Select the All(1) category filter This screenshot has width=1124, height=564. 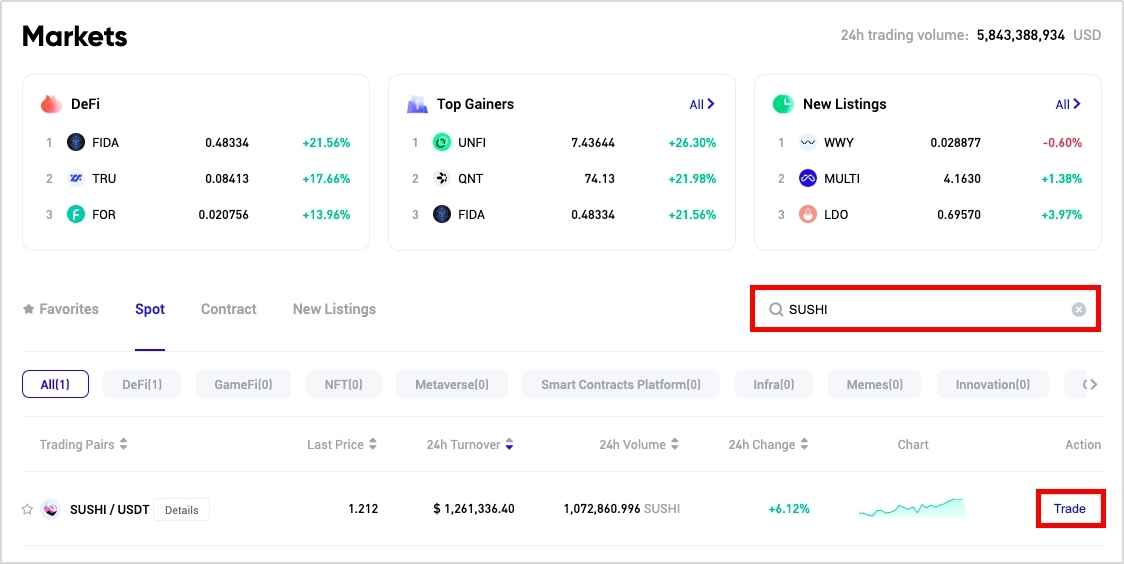coord(55,384)
